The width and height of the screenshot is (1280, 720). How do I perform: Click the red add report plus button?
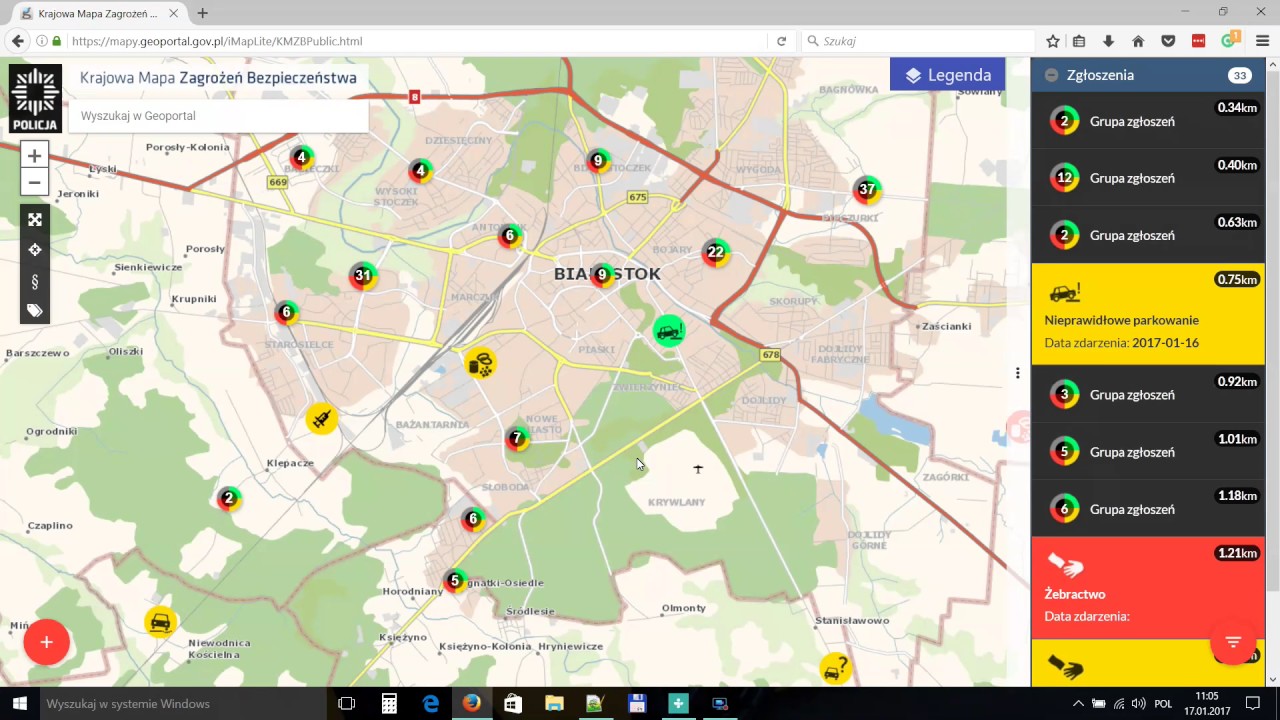pyautogui.click(x=46, y=642)
